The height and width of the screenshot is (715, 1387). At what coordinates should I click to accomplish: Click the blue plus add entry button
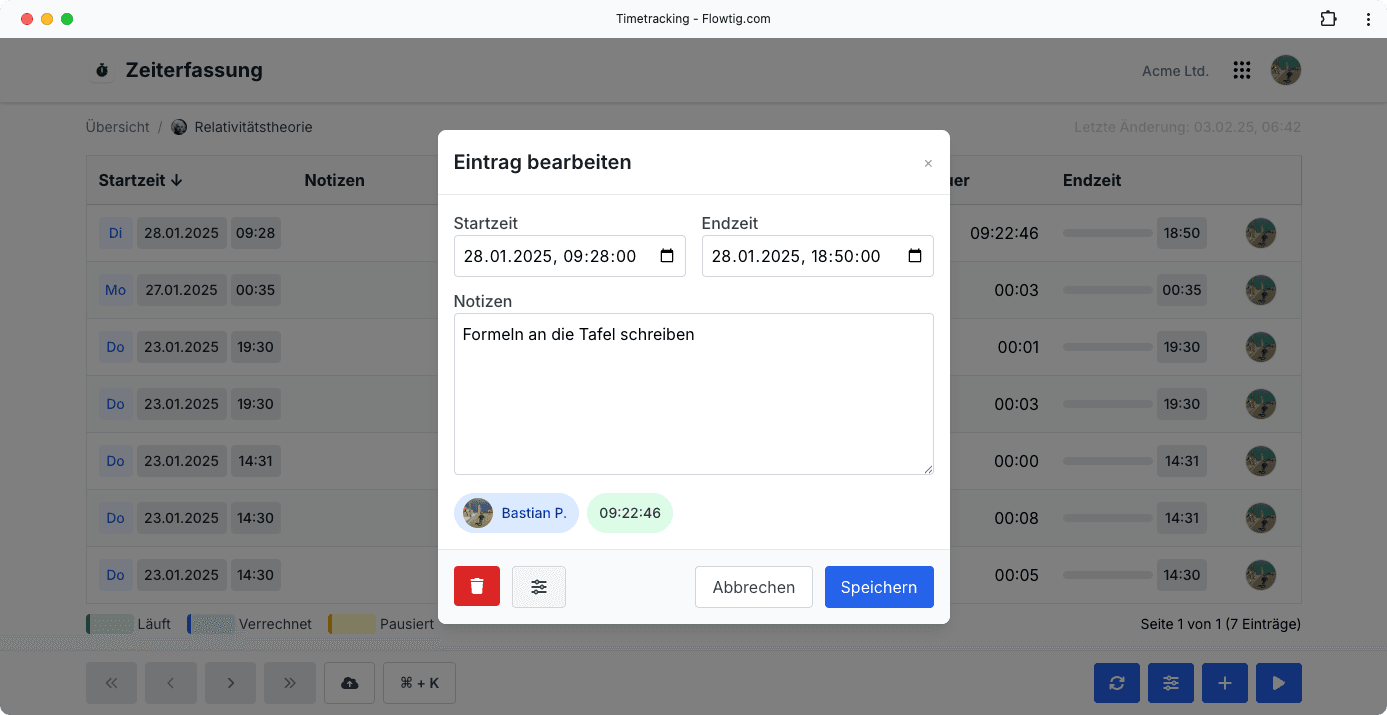pos(1225,683)
